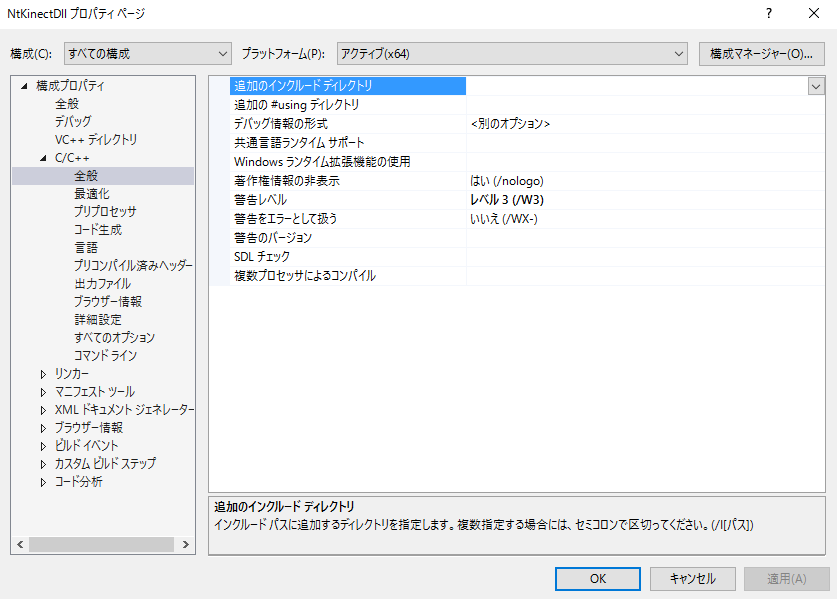Open コマンド ライン page
Image resolution: width=837 pixels, height=599 pixels.
click(105, 356)
